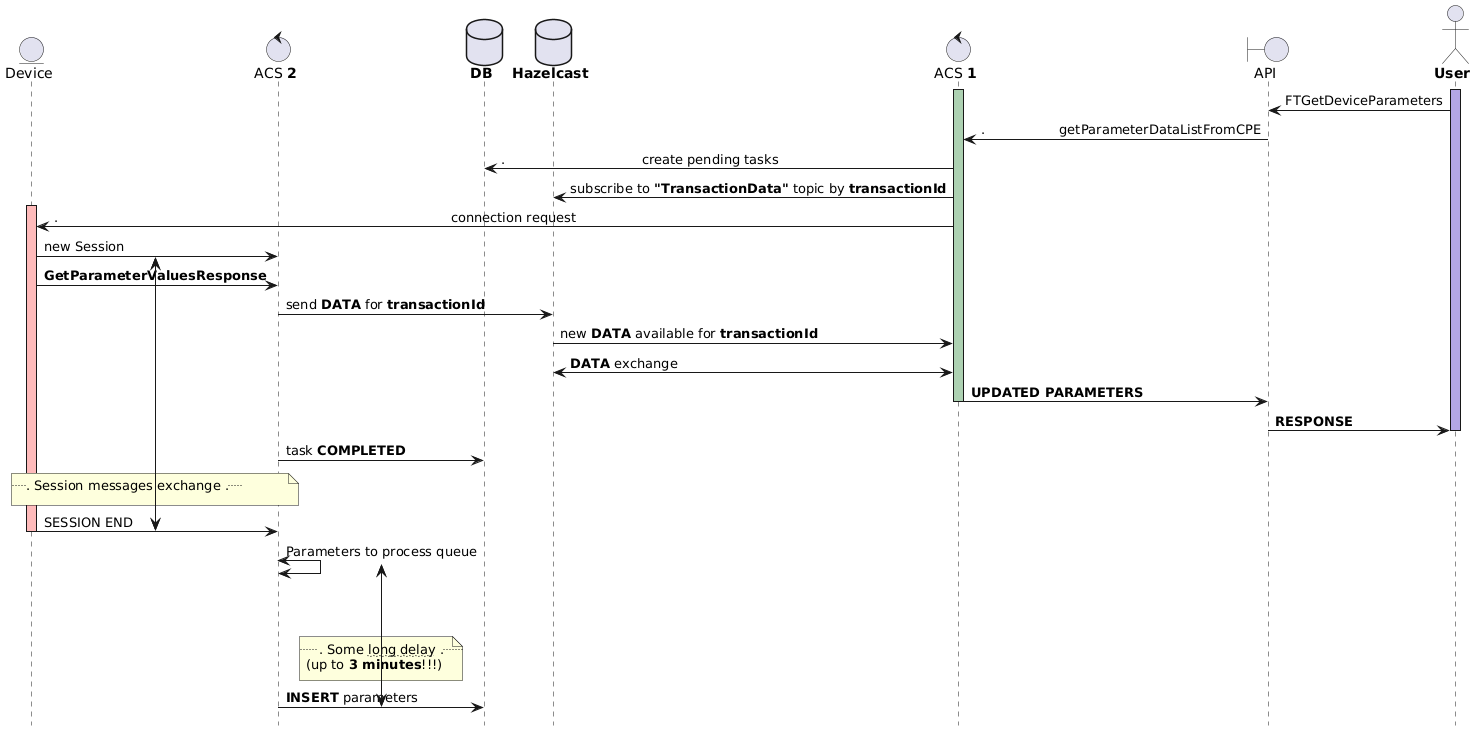The image size is (1476, 731).
Task: Select the getParameterDataListFromCPE message label
Action: pos(1159,130)
